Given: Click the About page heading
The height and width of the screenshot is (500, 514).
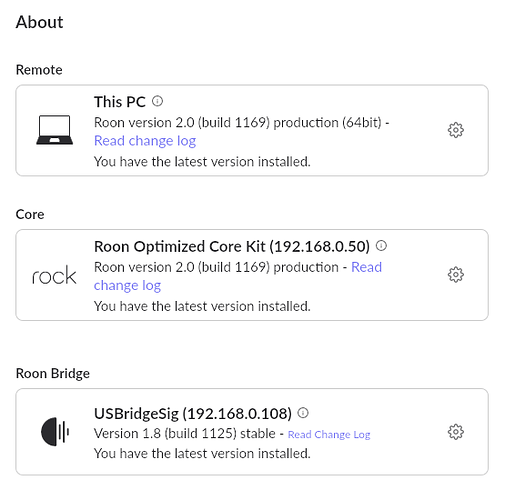Looking at the screenshot, I should (39, 22).
